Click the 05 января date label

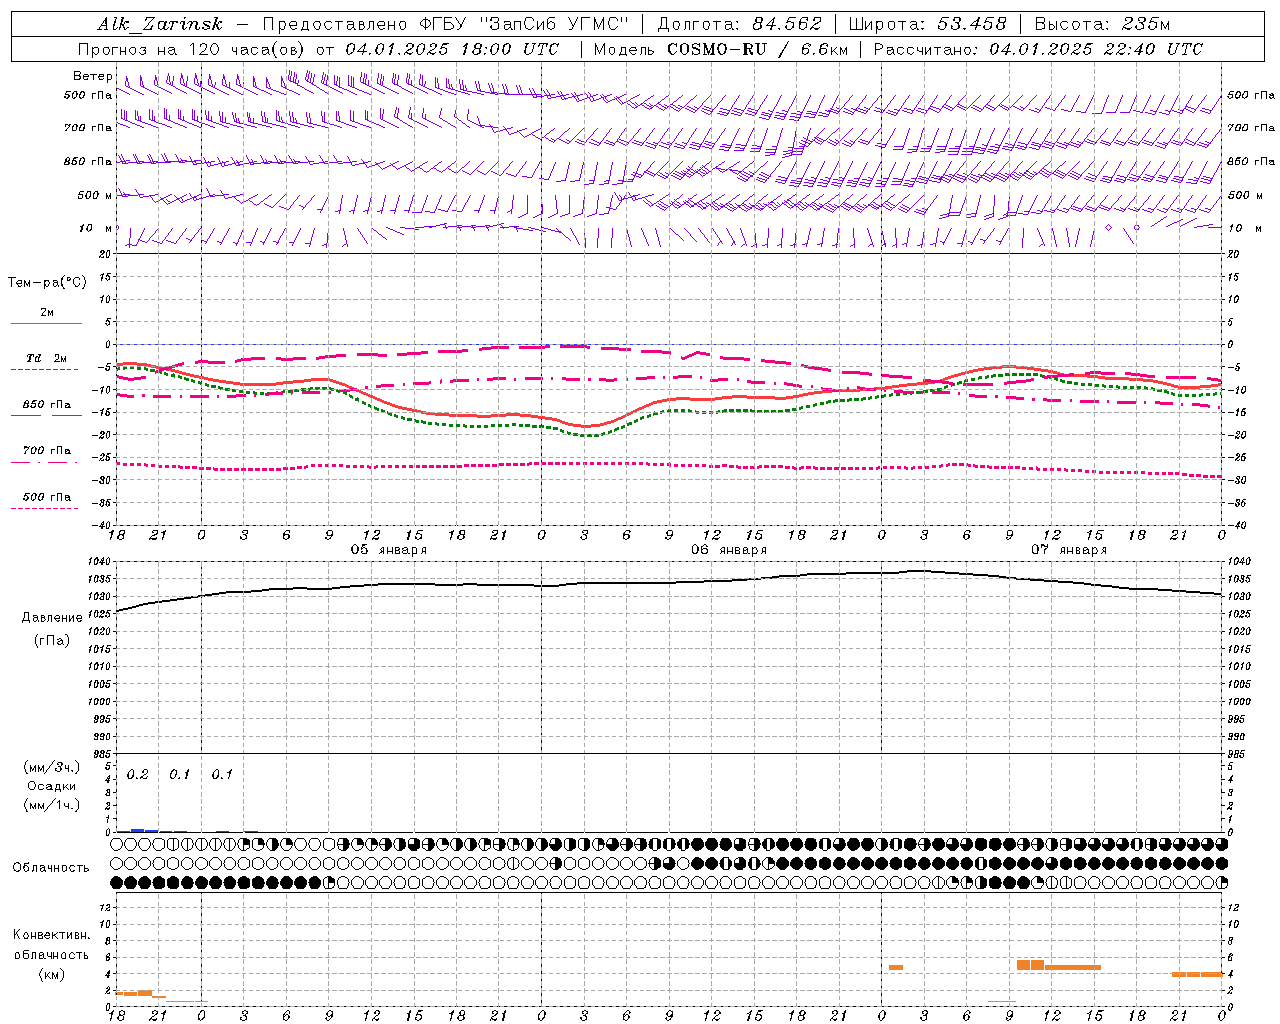[x=388, y=550]
